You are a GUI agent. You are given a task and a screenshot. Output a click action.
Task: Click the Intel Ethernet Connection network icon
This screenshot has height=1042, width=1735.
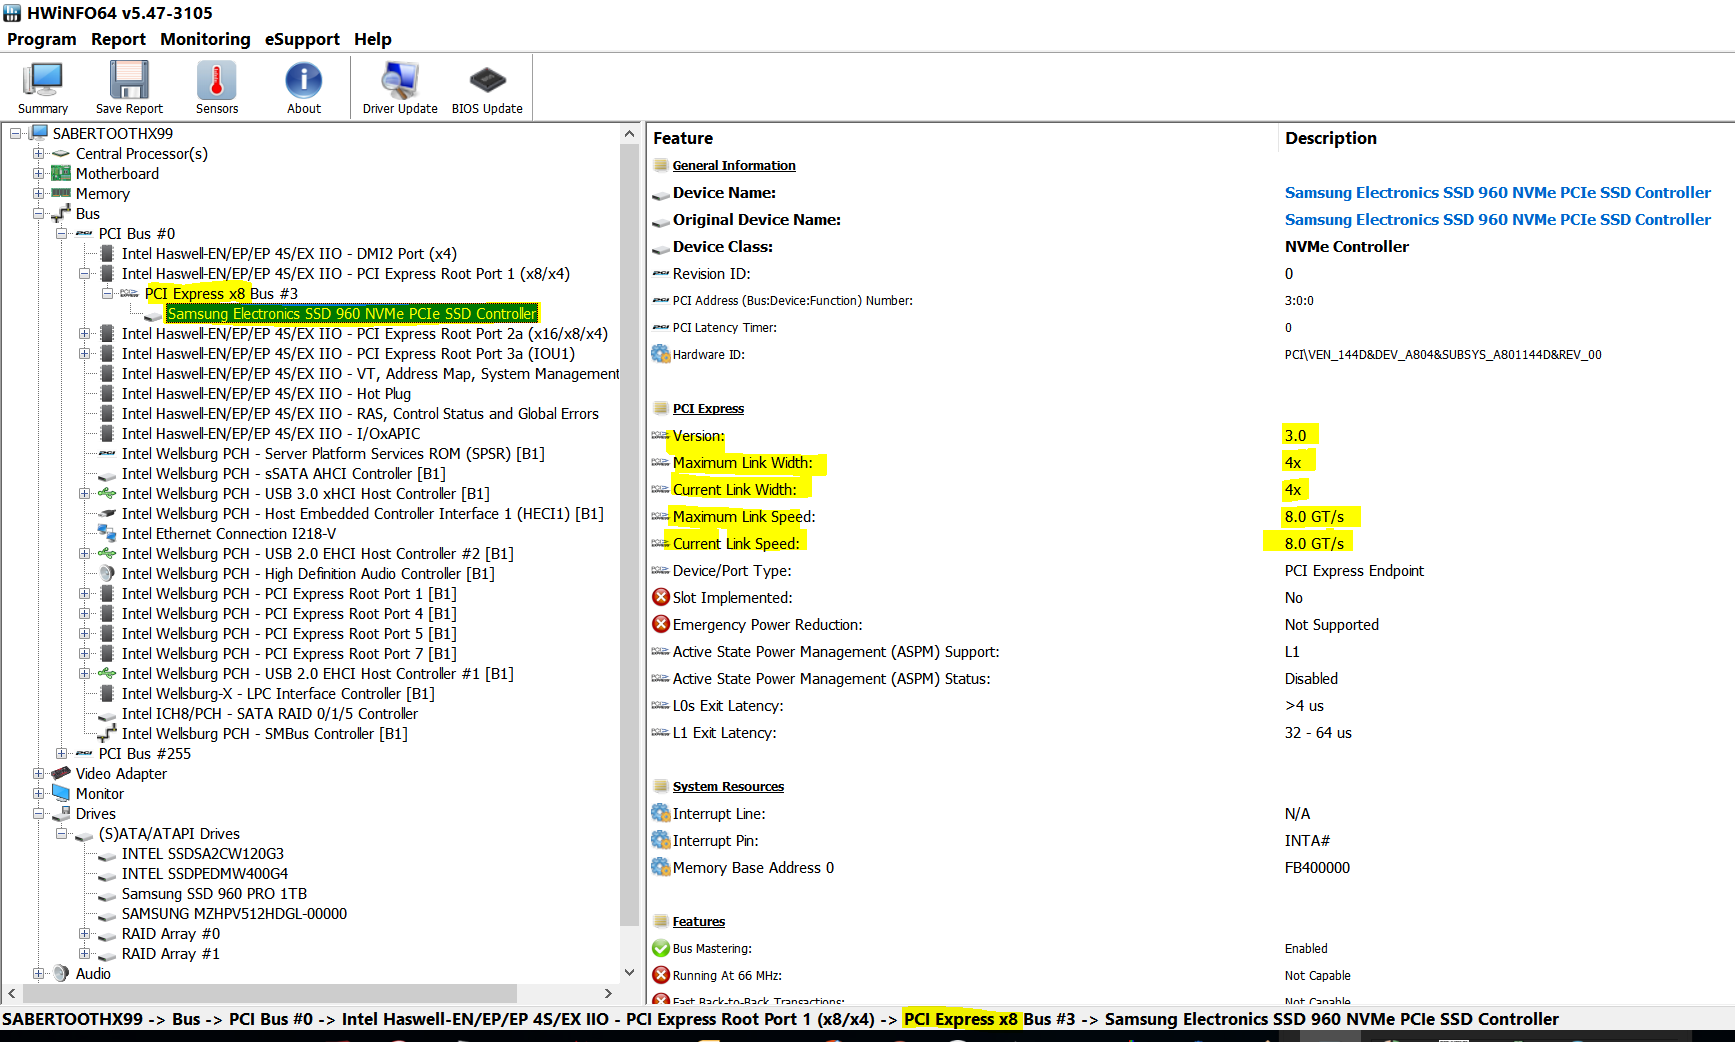pyautogui.click(x=107, y=533)
